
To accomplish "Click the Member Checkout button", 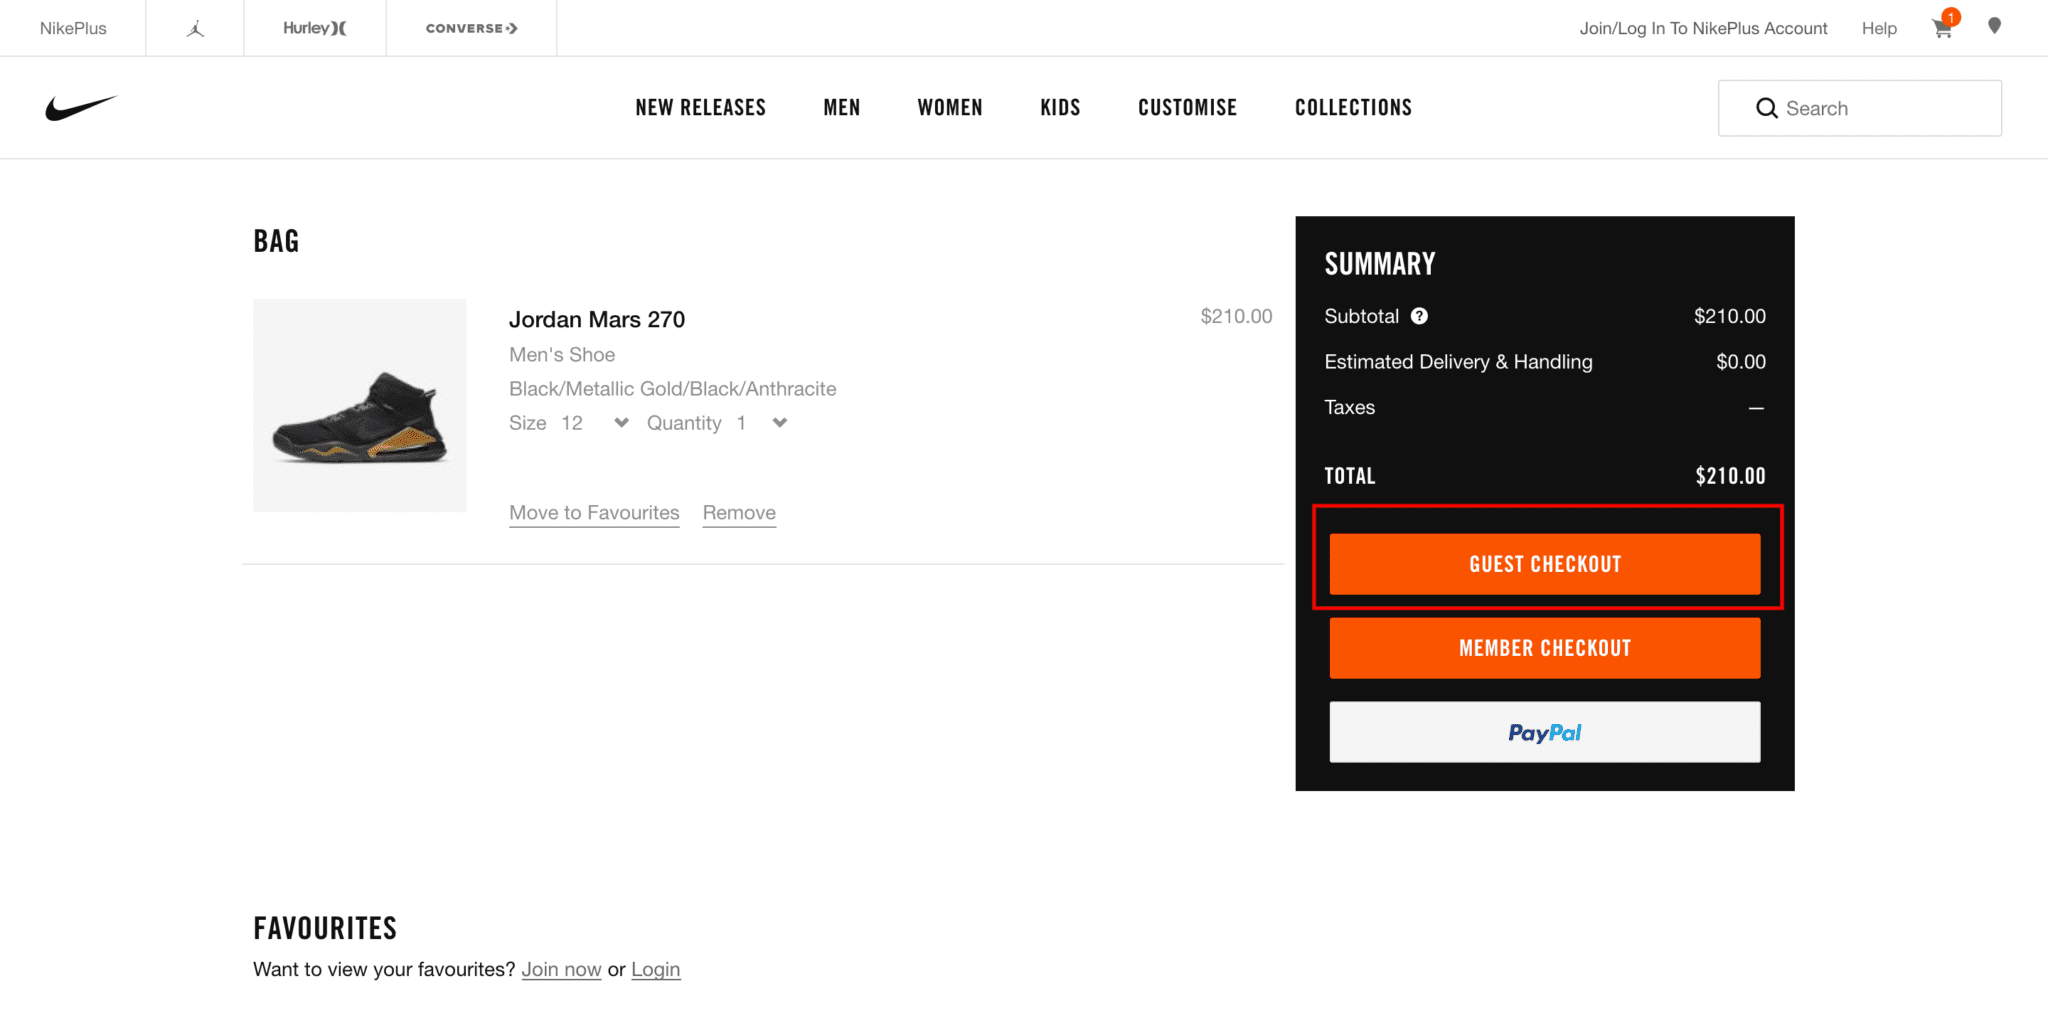I will pyautogui.click(x=1545, y=648).
